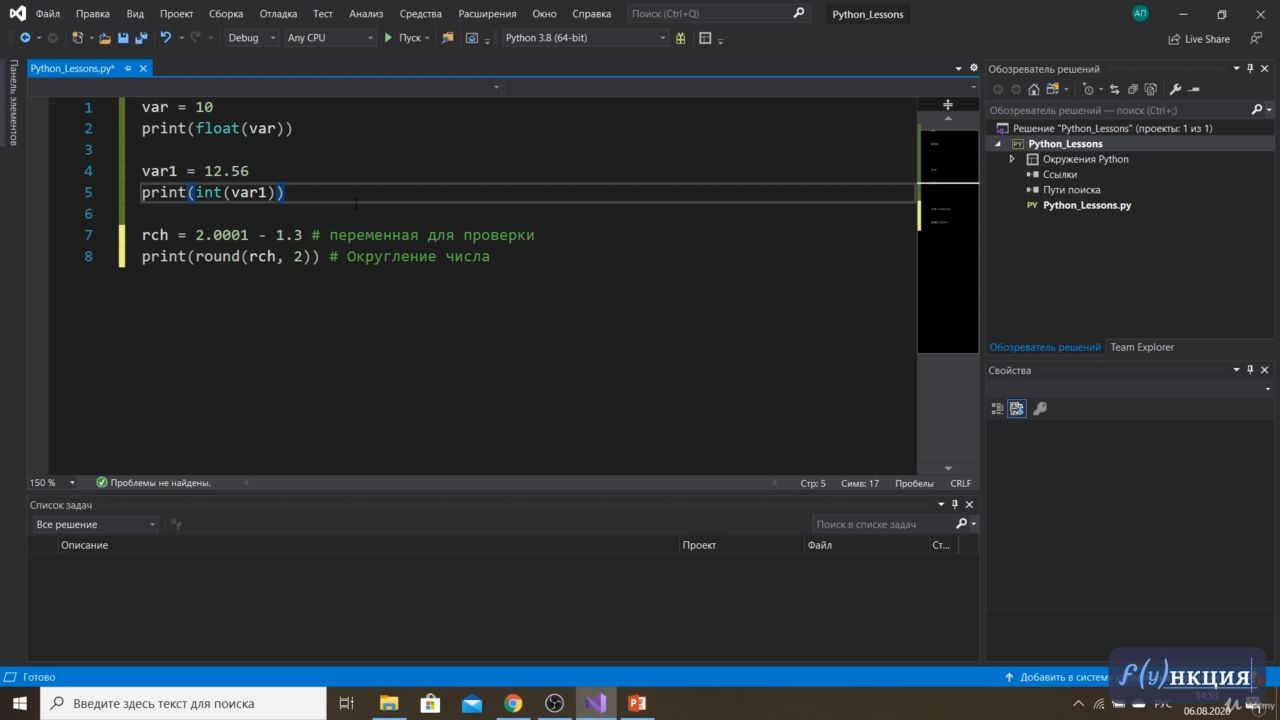The image size is (1280, 720).
Task: Click the Open File folder icon
Action: [x=105, y=38]
